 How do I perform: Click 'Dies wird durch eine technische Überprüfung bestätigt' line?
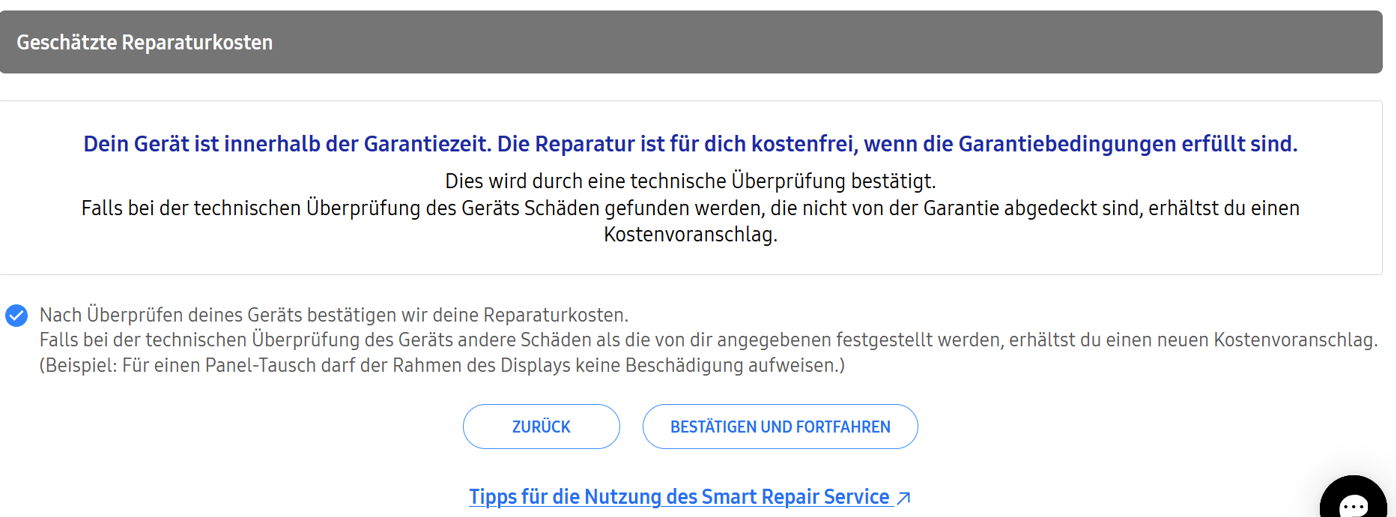pos(690,182)
